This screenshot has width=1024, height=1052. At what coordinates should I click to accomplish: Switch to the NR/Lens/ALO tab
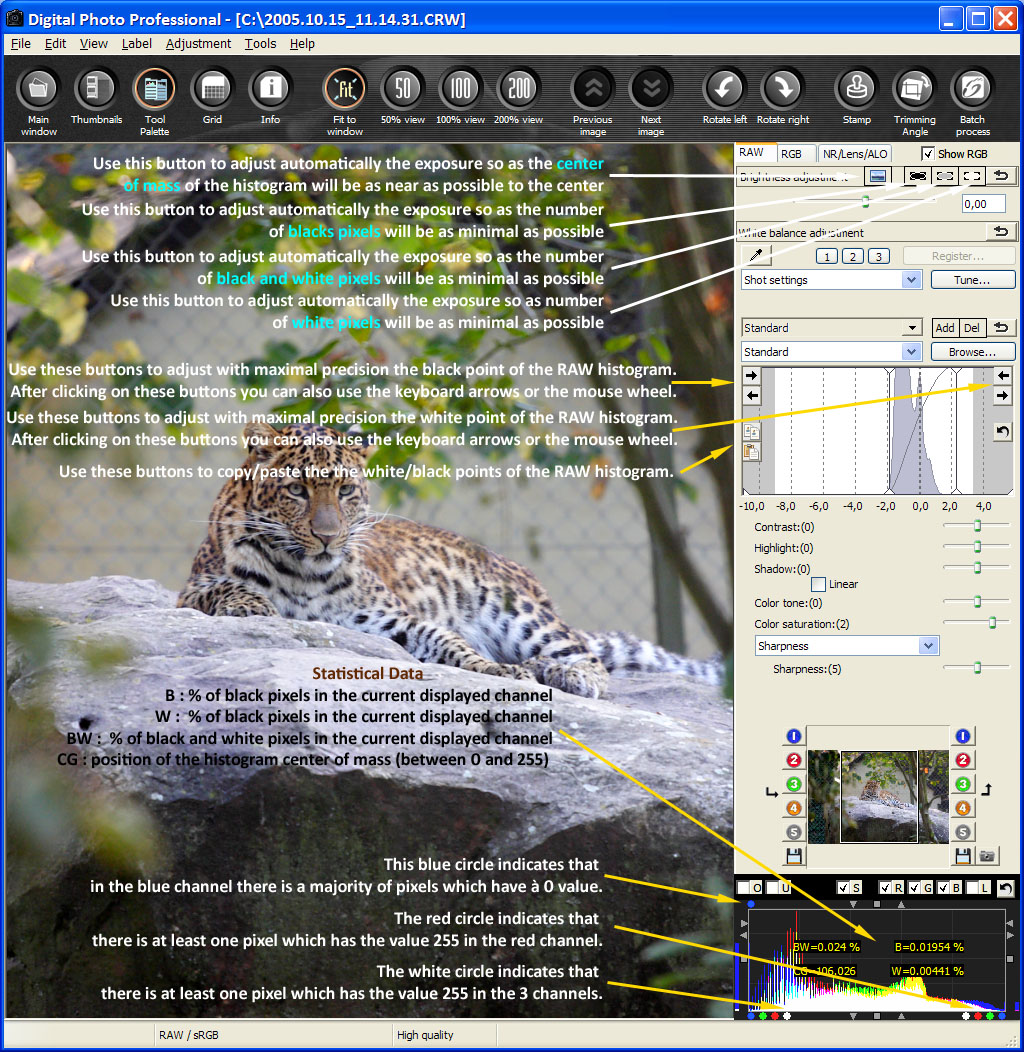[x=855, y=154]
